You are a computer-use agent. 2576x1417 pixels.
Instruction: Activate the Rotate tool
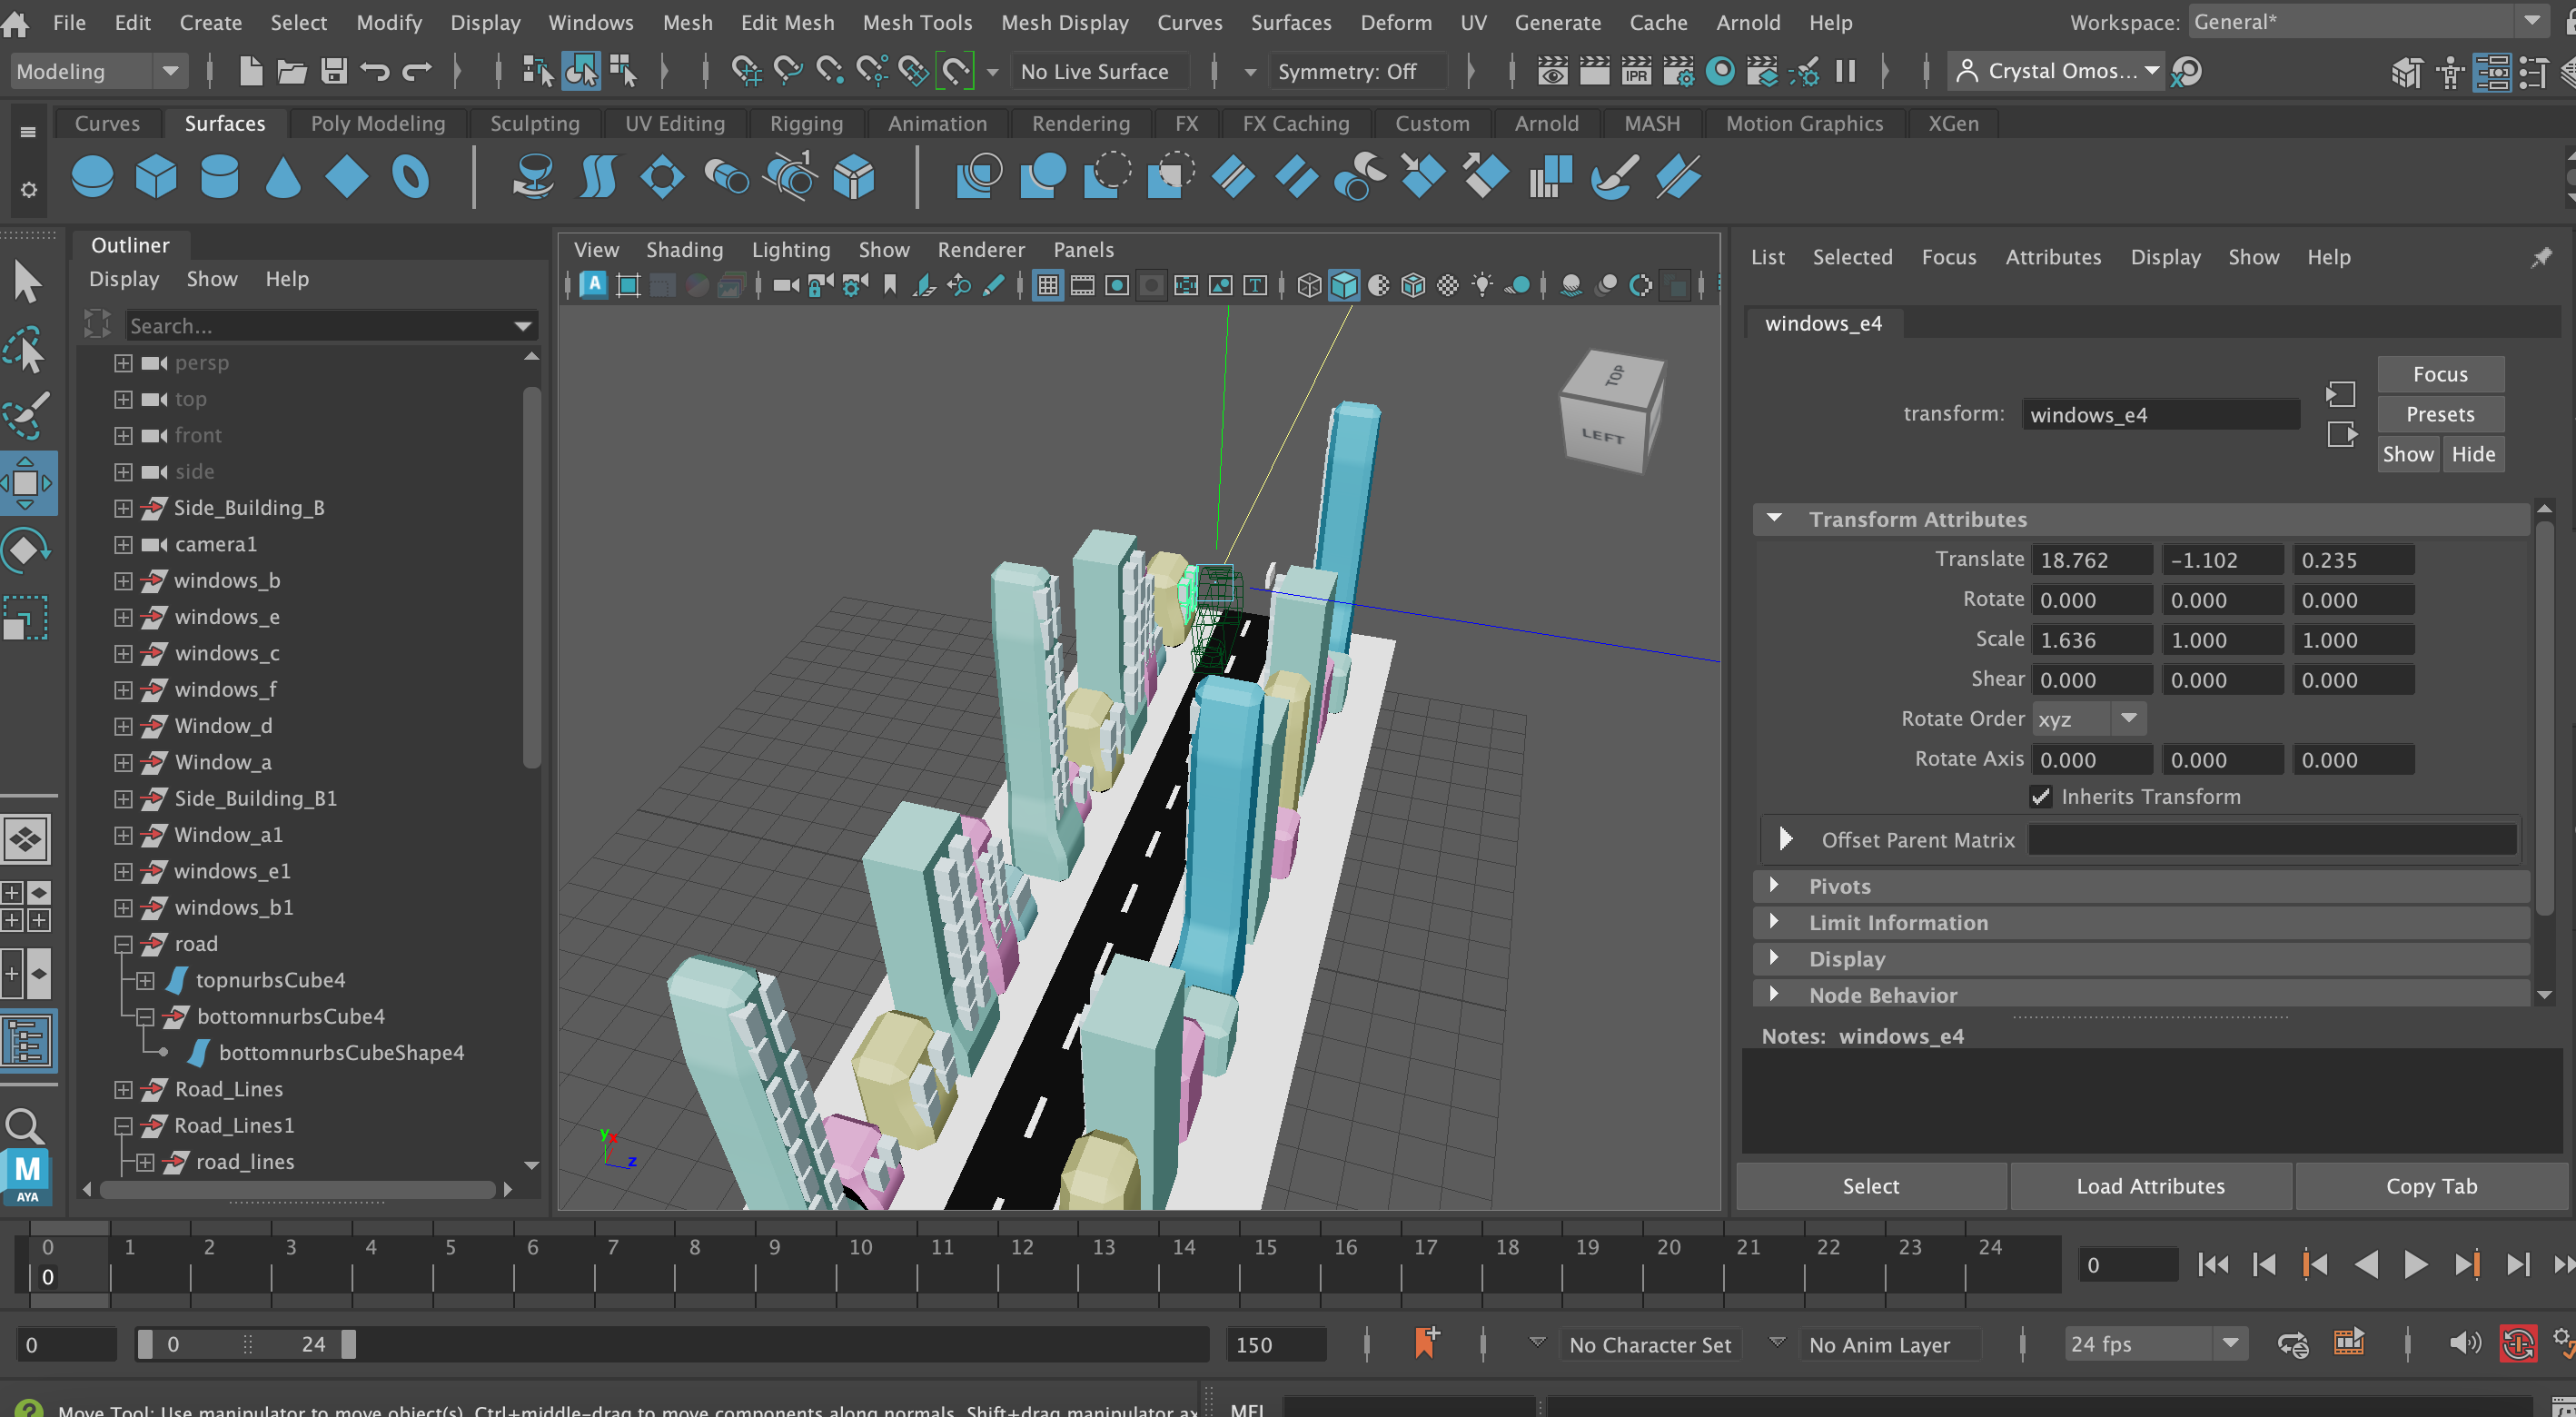pyautogui.click(x=27, y=550)
